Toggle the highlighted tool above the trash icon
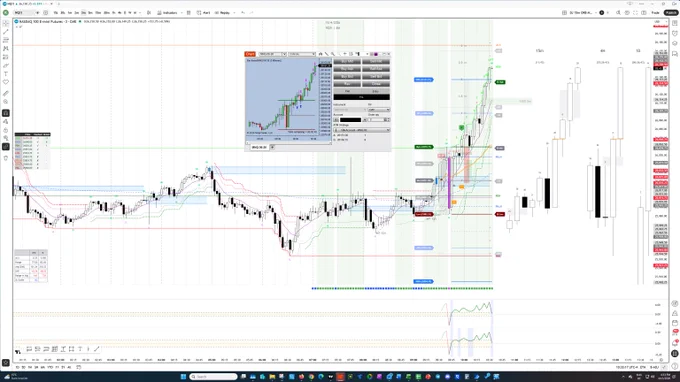680x382 pixels. pos(6,147)
